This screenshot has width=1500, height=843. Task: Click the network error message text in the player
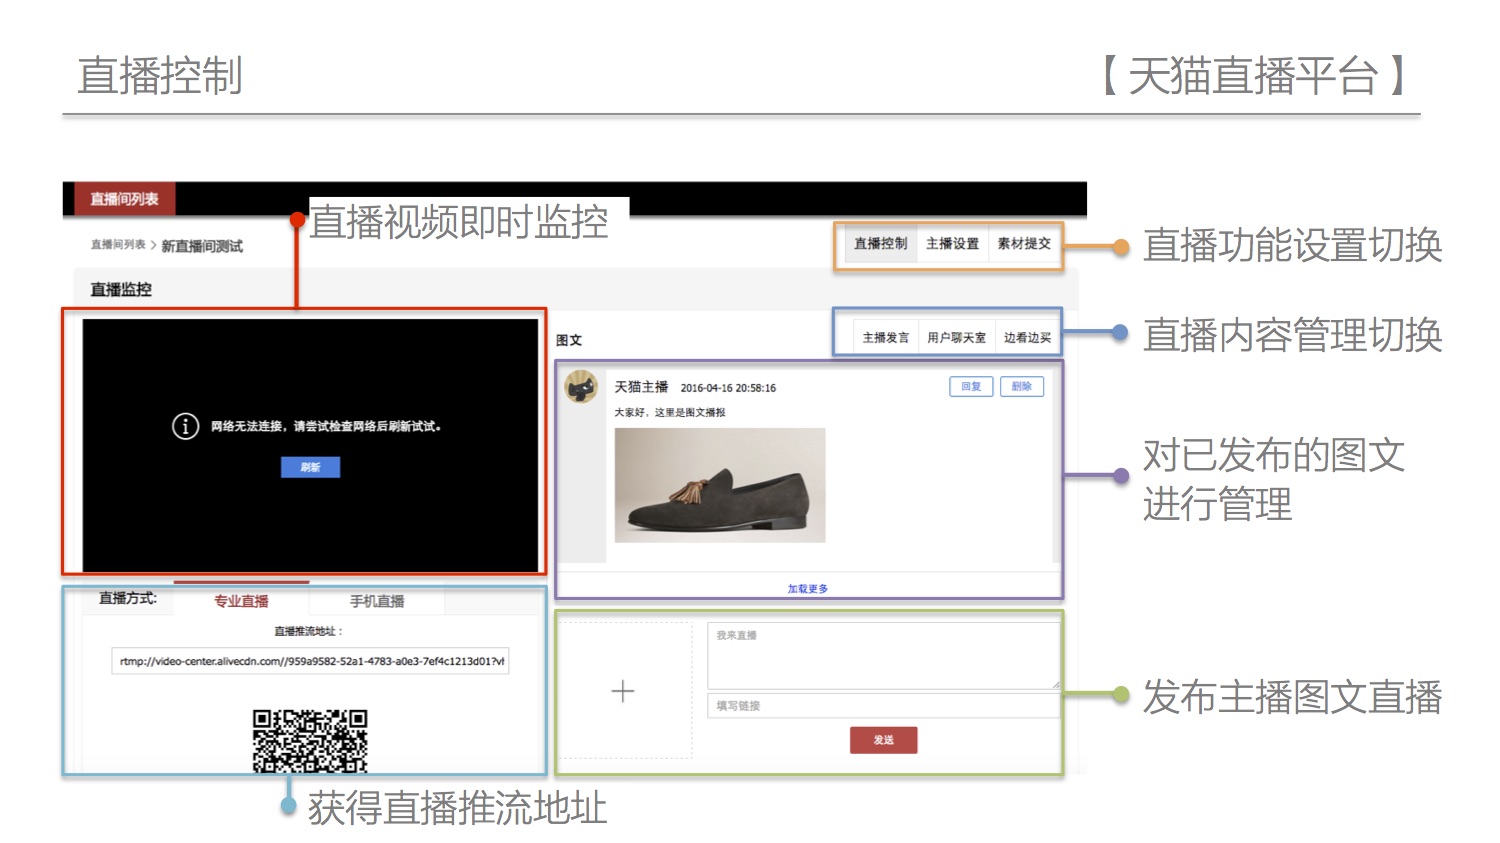point(326,427)
